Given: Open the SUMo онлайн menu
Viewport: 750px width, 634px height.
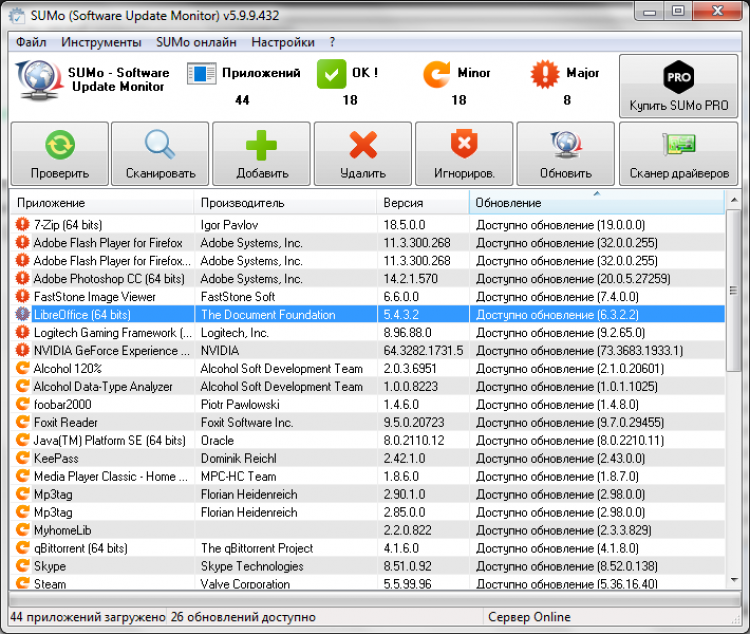Looking at the screenshot, I should pos(196,42).
